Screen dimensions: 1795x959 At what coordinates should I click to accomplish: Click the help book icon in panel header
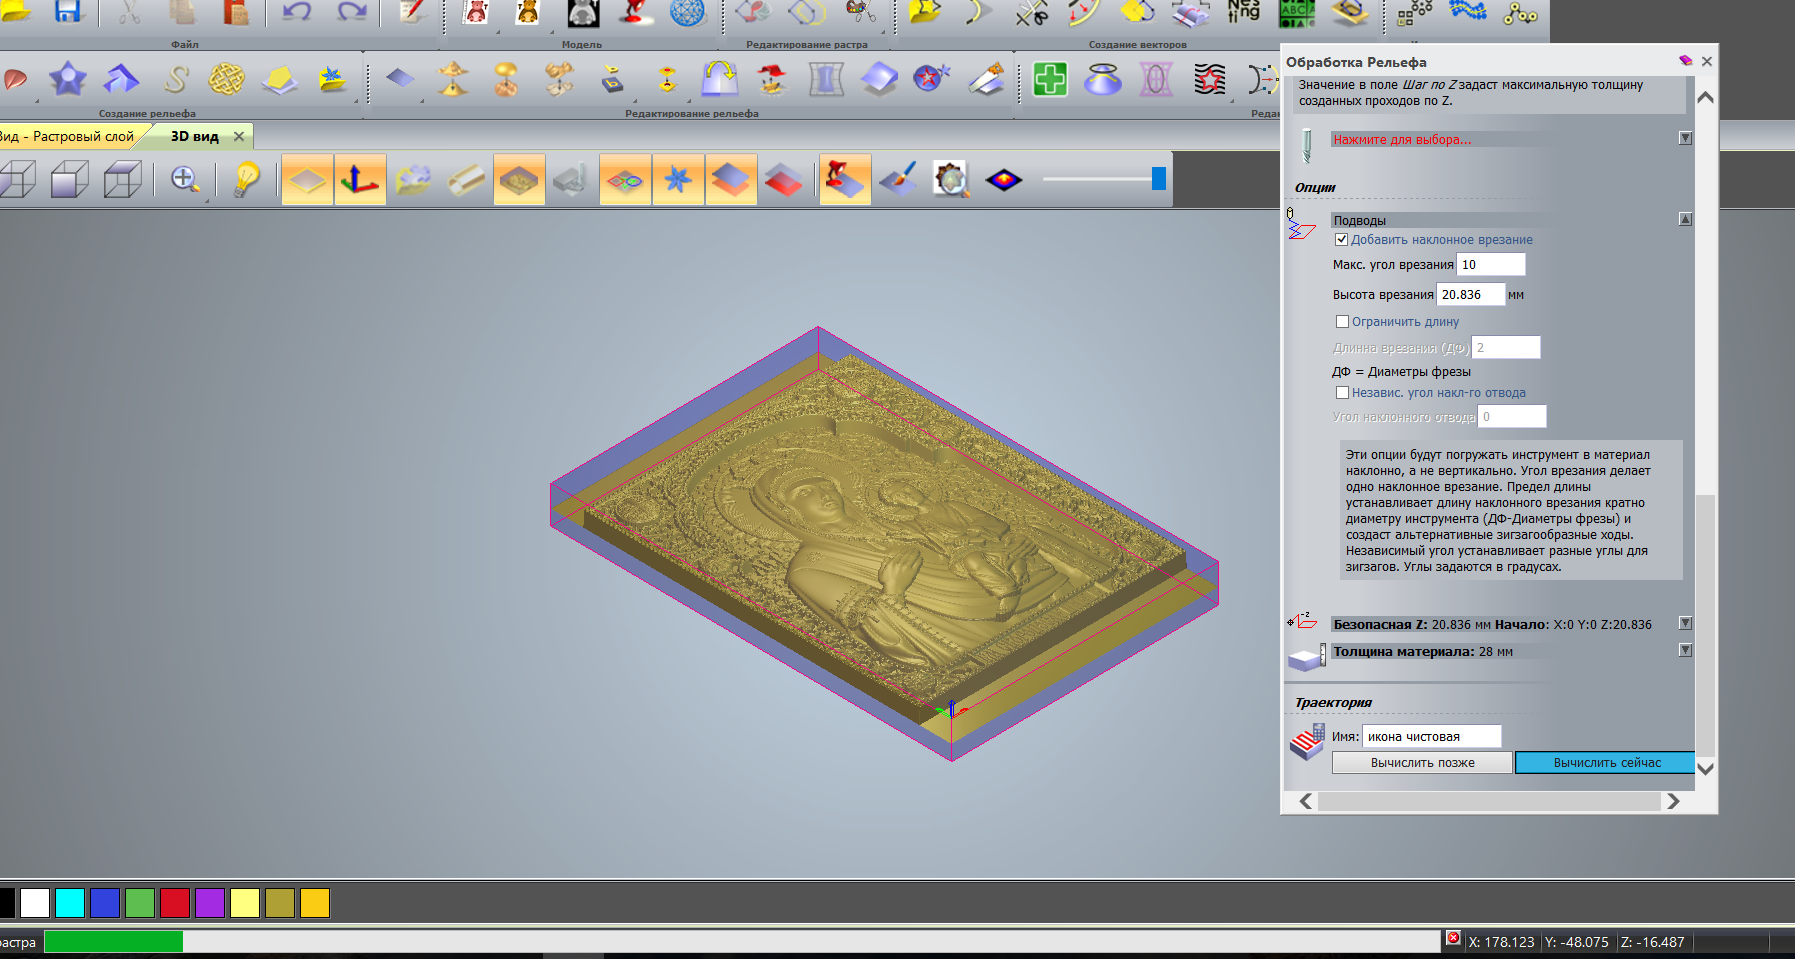(x=1685, y=61)
